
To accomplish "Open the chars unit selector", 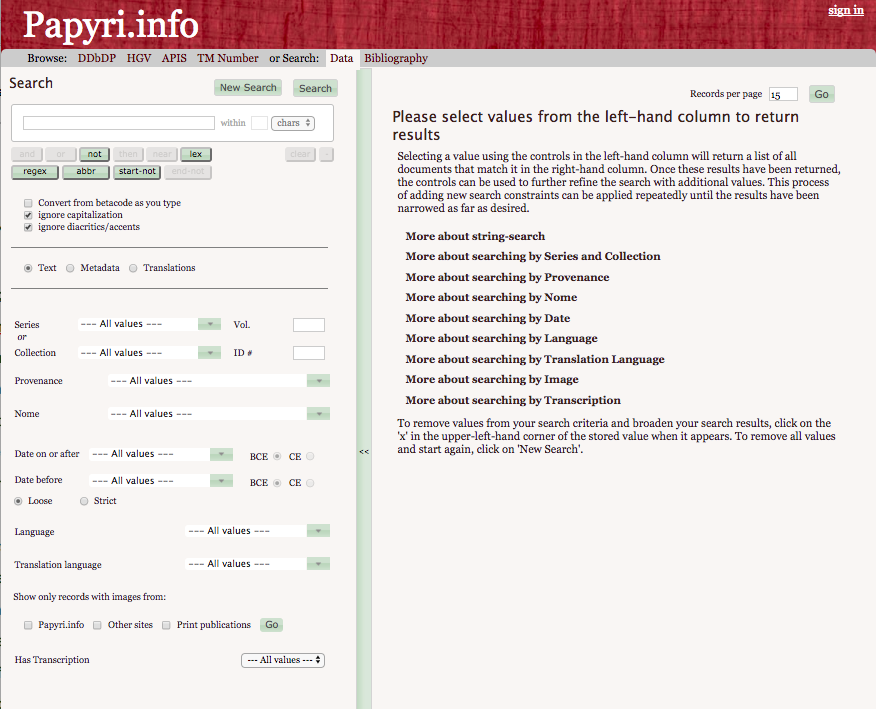I will tap(293, 123).
